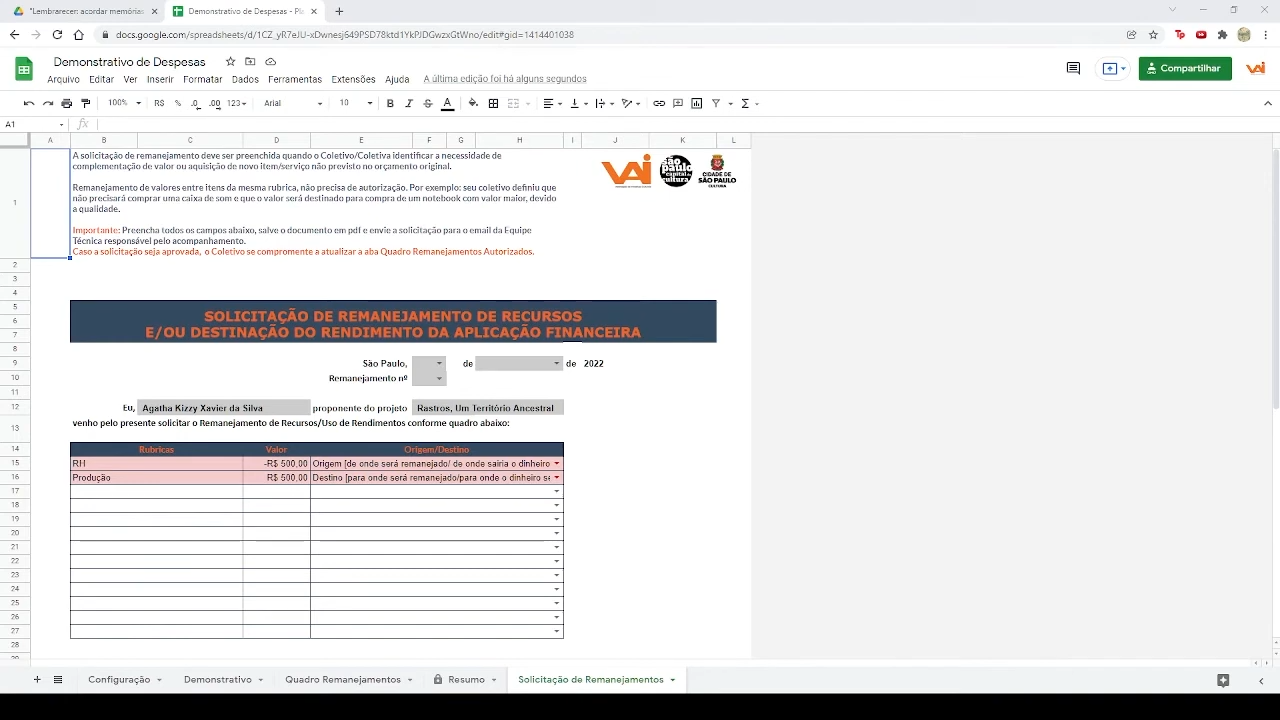The height and width of the screenshot is (720, 1280).
Task: Open comment history icon
Action: point(1073,68)
